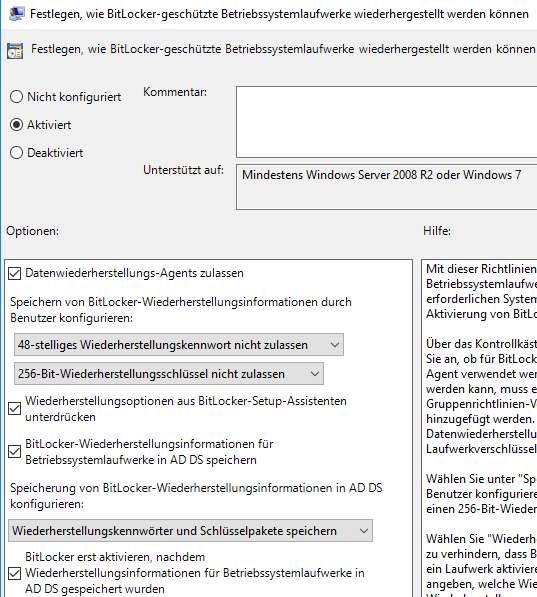537x597 pixels.
Task: Select the 'Deaktiviert' radio button
Action: (x=16, y=153)
